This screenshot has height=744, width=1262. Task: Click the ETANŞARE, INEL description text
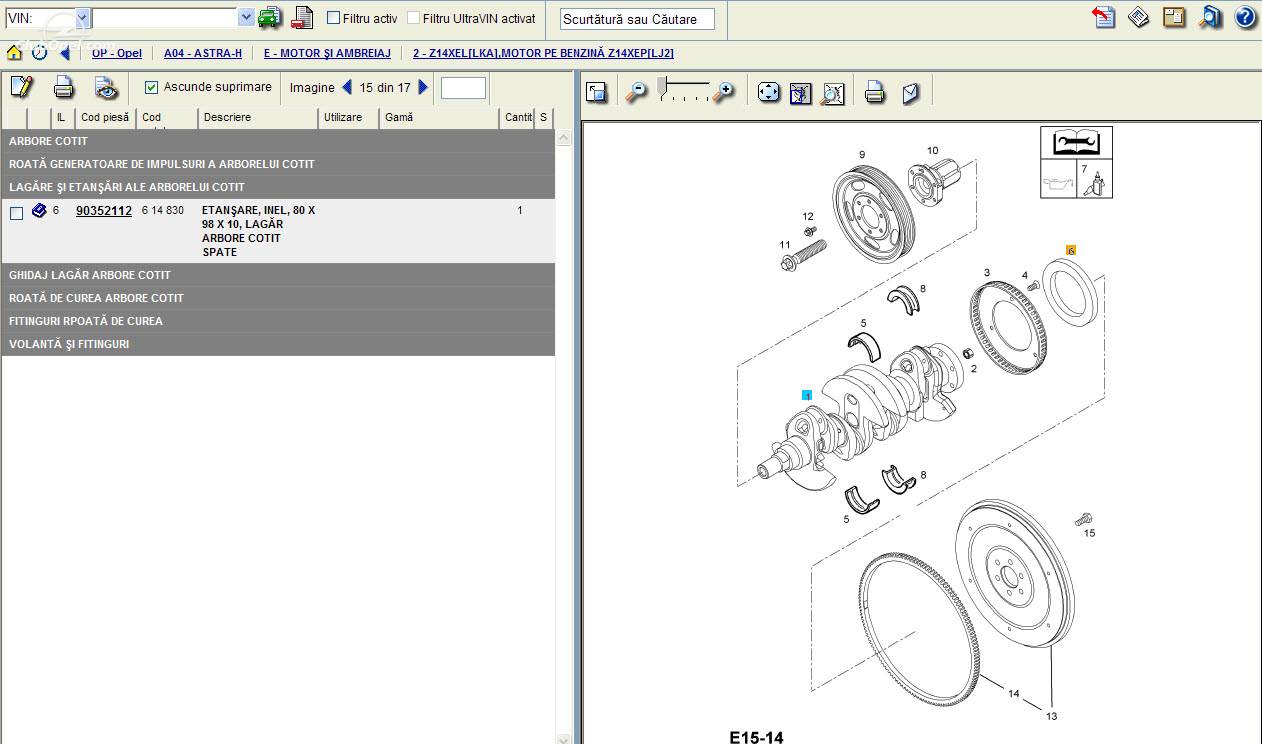pos(258,231)
